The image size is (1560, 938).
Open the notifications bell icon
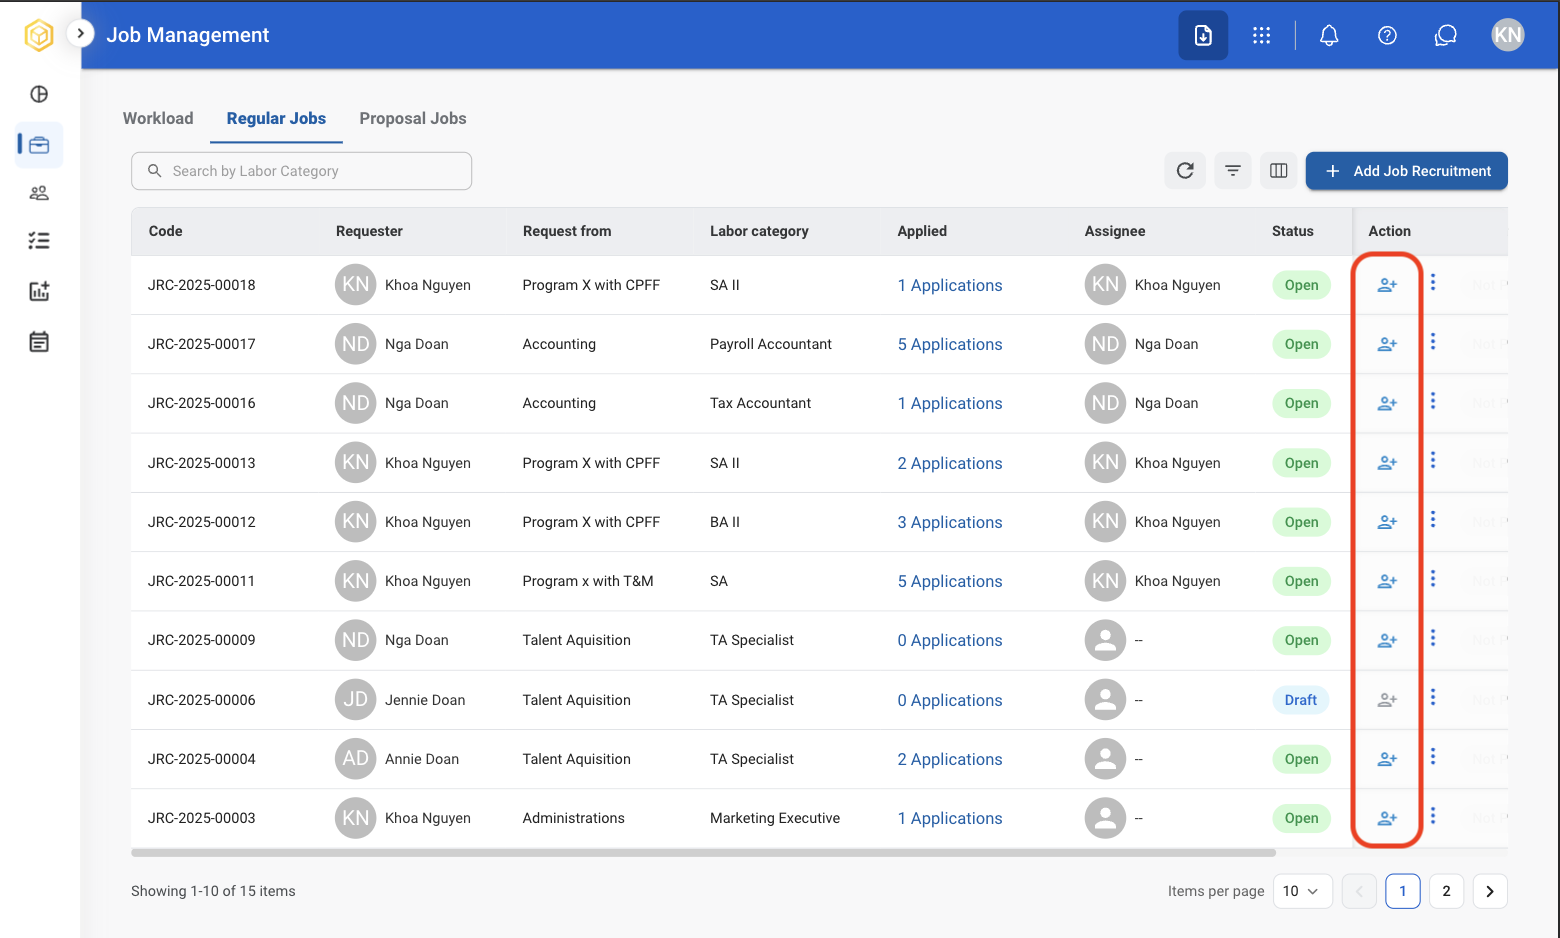point(1329,36)
